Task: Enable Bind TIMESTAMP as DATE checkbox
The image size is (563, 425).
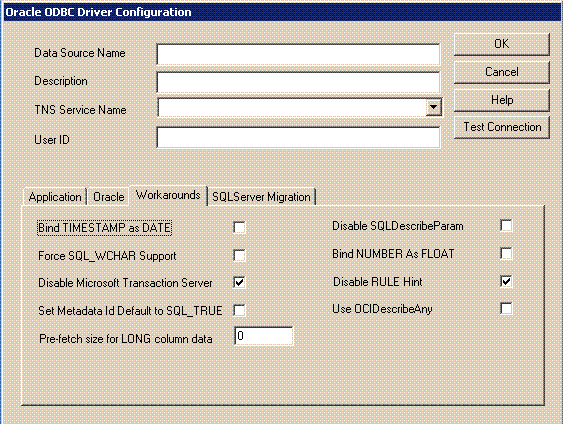Action: [239, 228]
